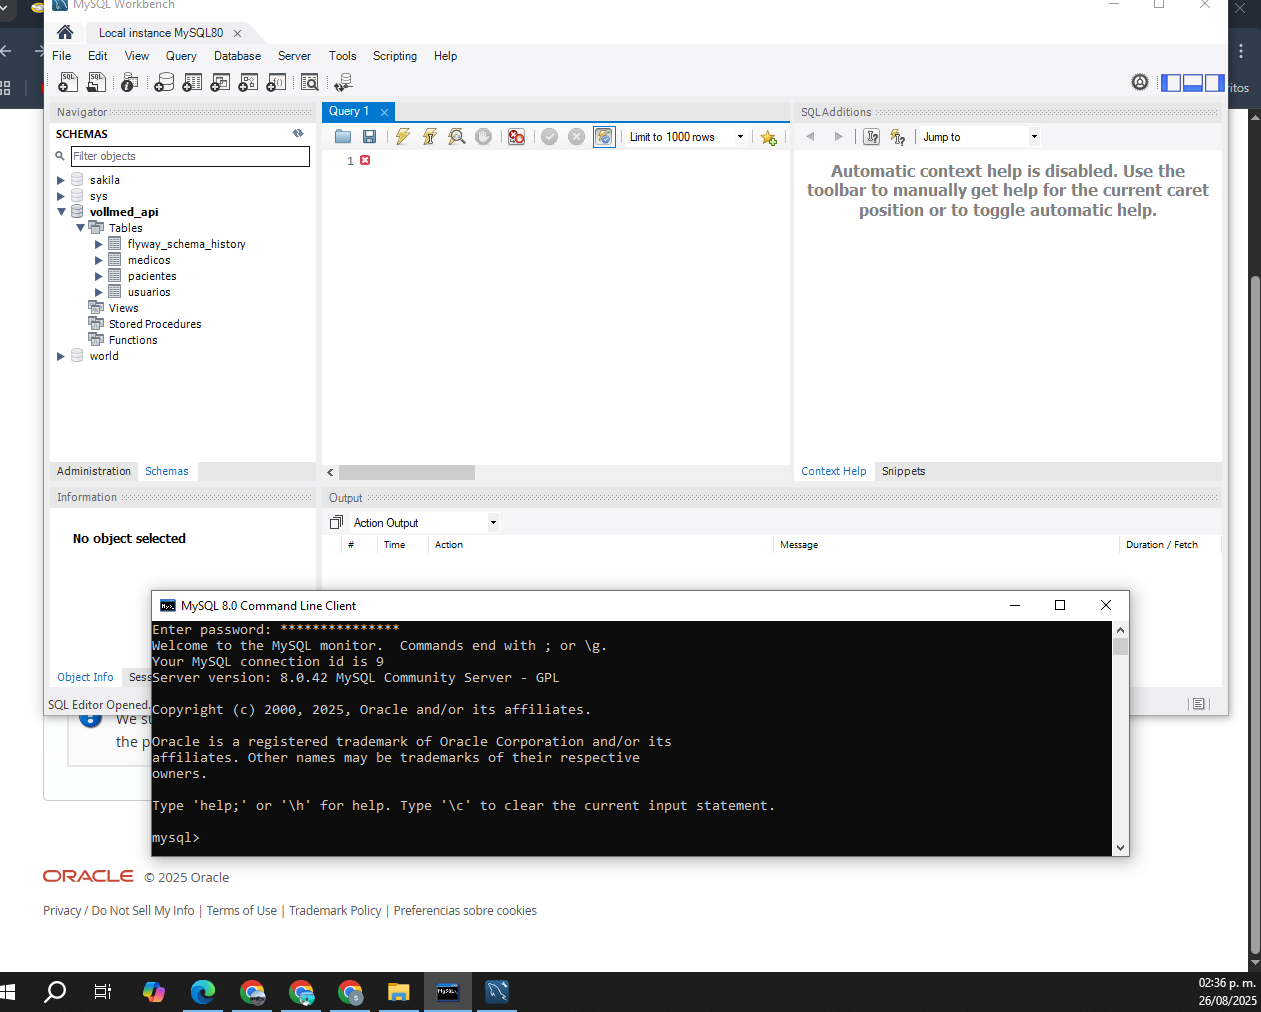Open script file in query editor
Viewport: 1261px width, 1012px height.
[343, 137]
